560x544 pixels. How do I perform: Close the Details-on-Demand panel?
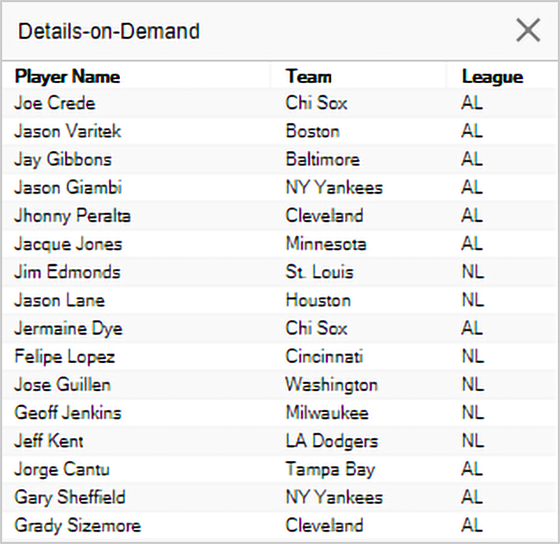[528, 31]
